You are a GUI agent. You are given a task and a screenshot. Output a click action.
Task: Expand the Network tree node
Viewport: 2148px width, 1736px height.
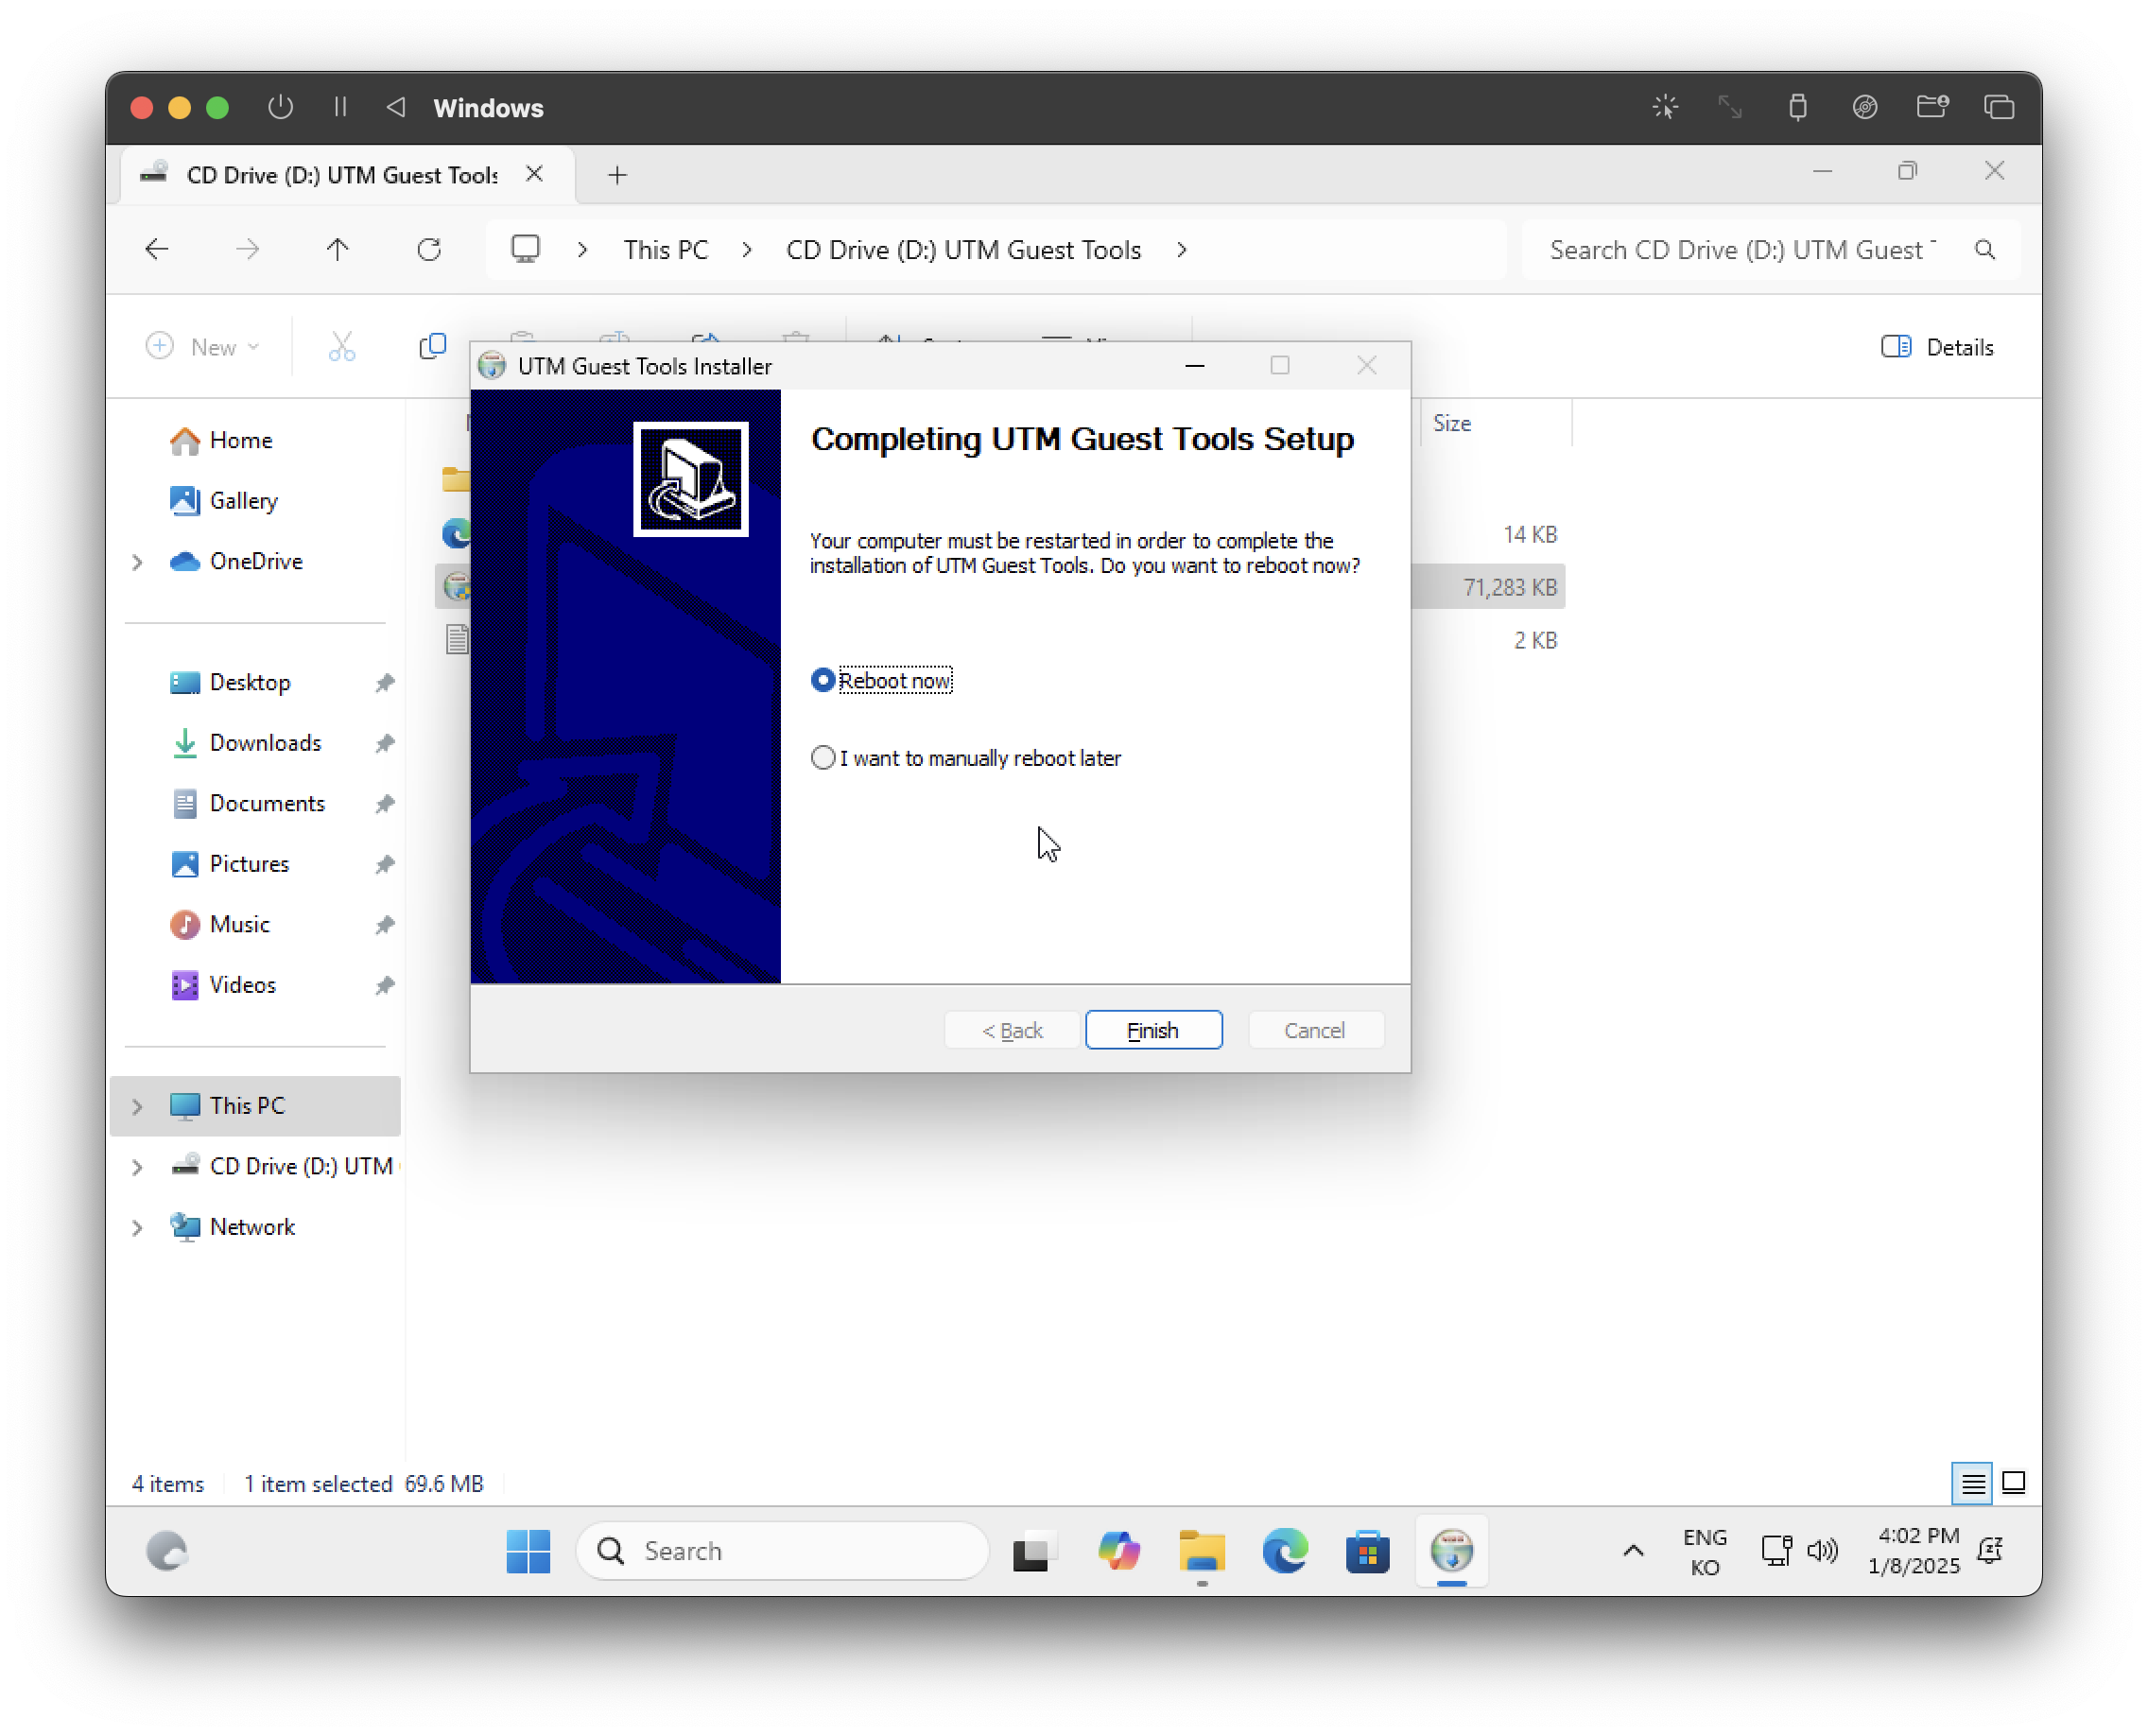tap(138, 1227)
